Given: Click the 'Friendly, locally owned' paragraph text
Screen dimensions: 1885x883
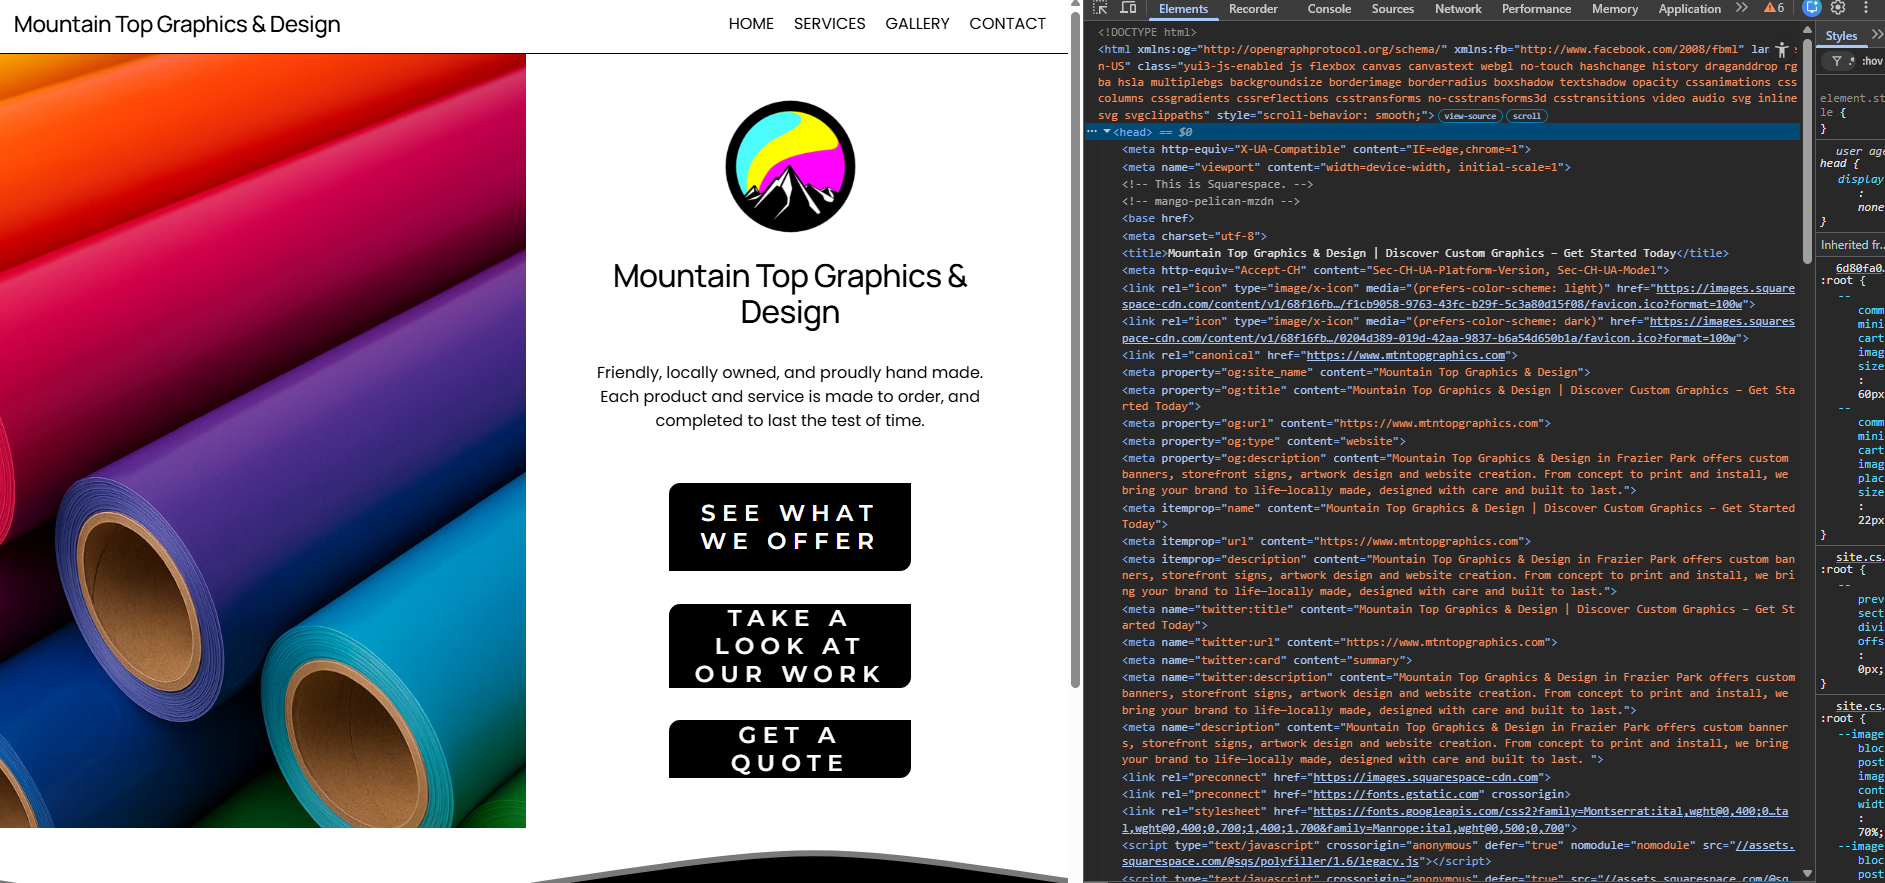Looking at the screenshot, I should click(x=790, y=397).
